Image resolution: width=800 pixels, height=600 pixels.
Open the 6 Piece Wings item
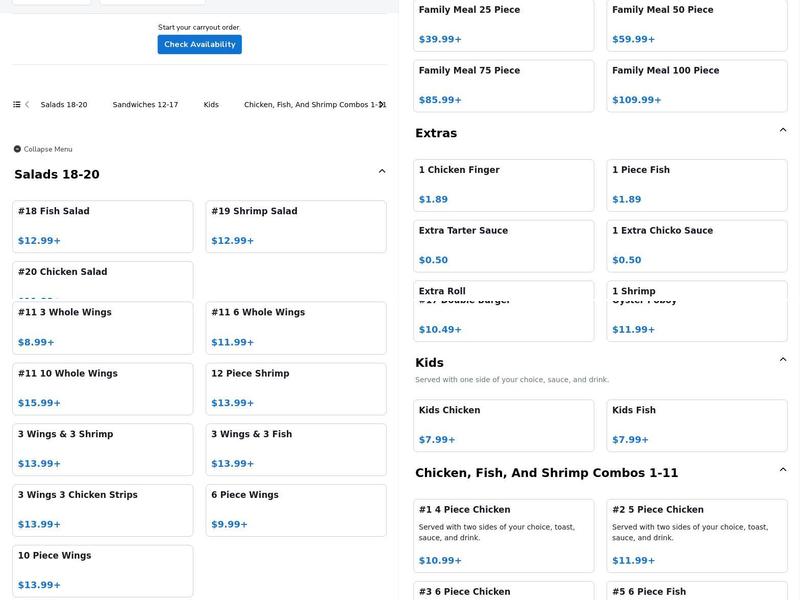coord(296,510)
